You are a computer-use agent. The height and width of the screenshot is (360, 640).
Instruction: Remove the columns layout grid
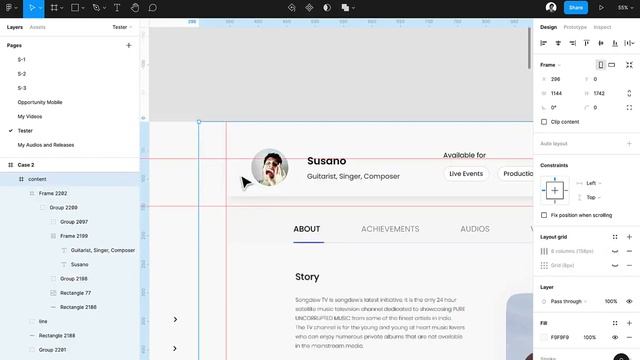tap(629, 251)
